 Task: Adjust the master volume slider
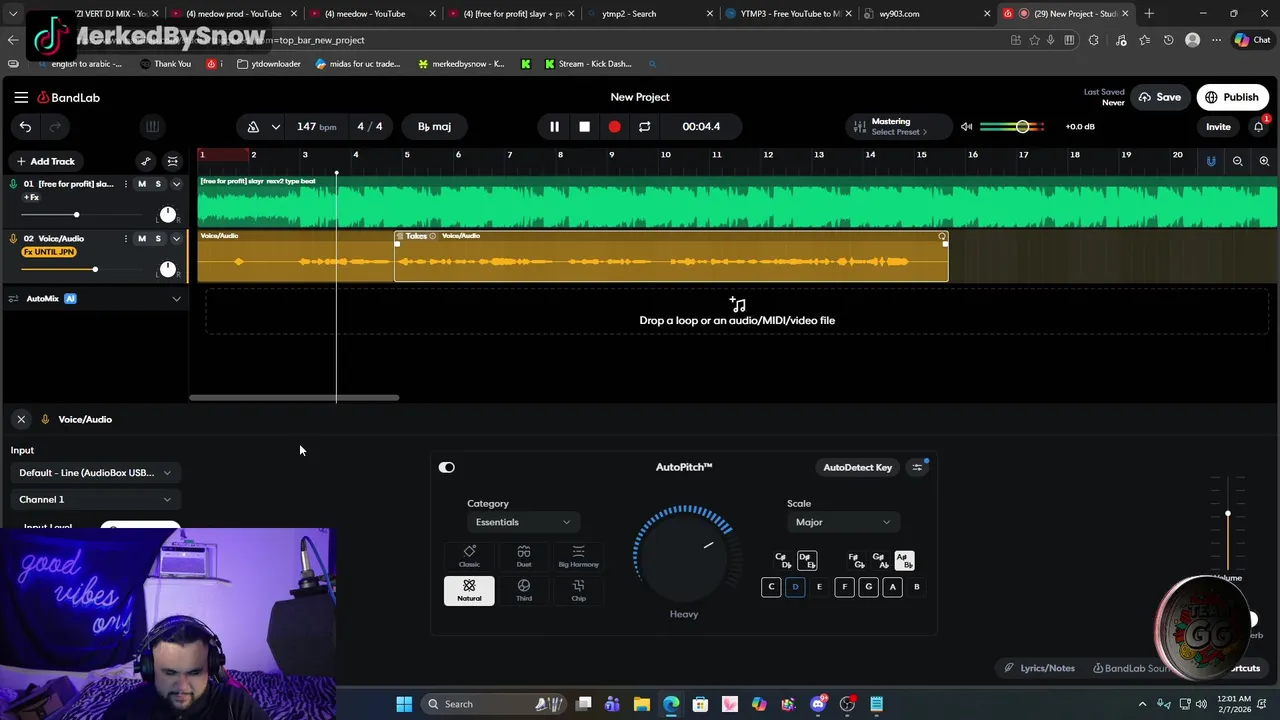[x=1022, y=127]
